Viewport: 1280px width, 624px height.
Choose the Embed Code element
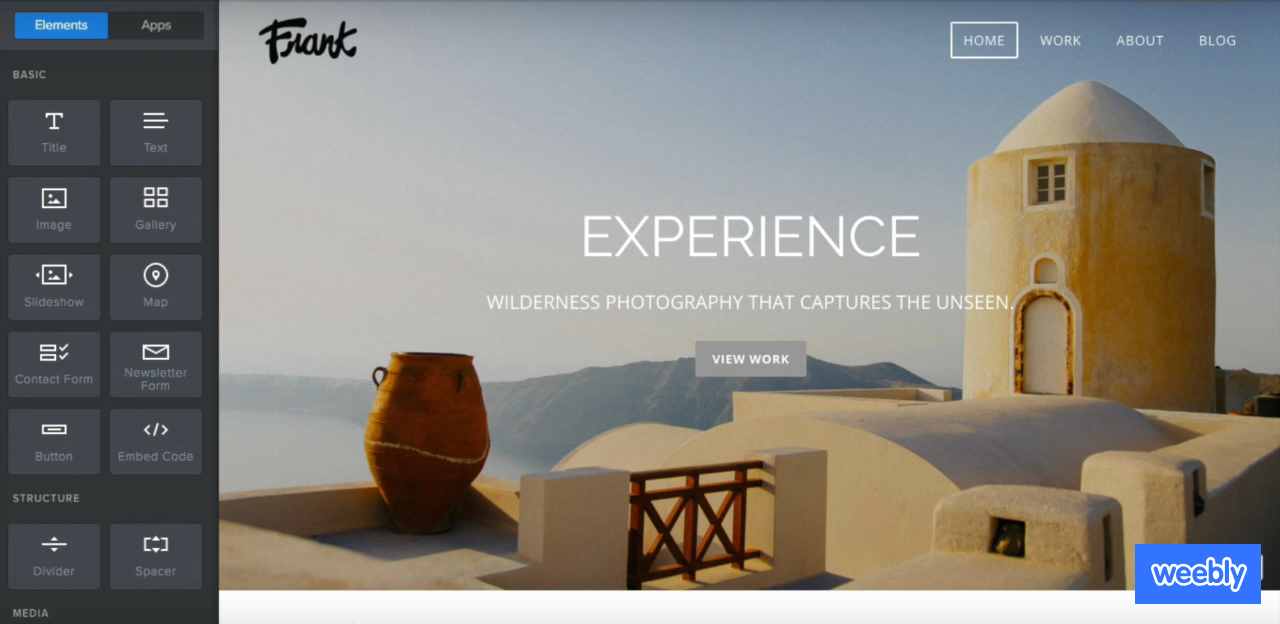pyautogui.click(x=156, y=441)
